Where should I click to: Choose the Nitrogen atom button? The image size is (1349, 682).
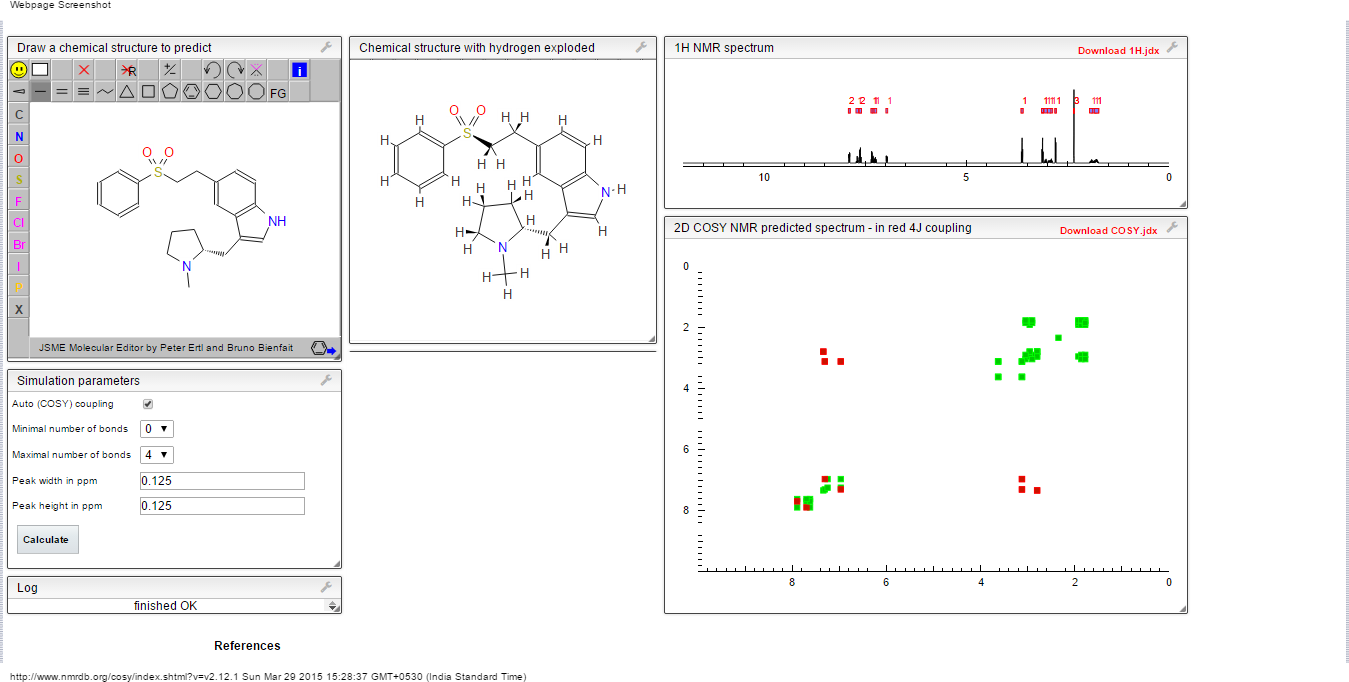19,136
